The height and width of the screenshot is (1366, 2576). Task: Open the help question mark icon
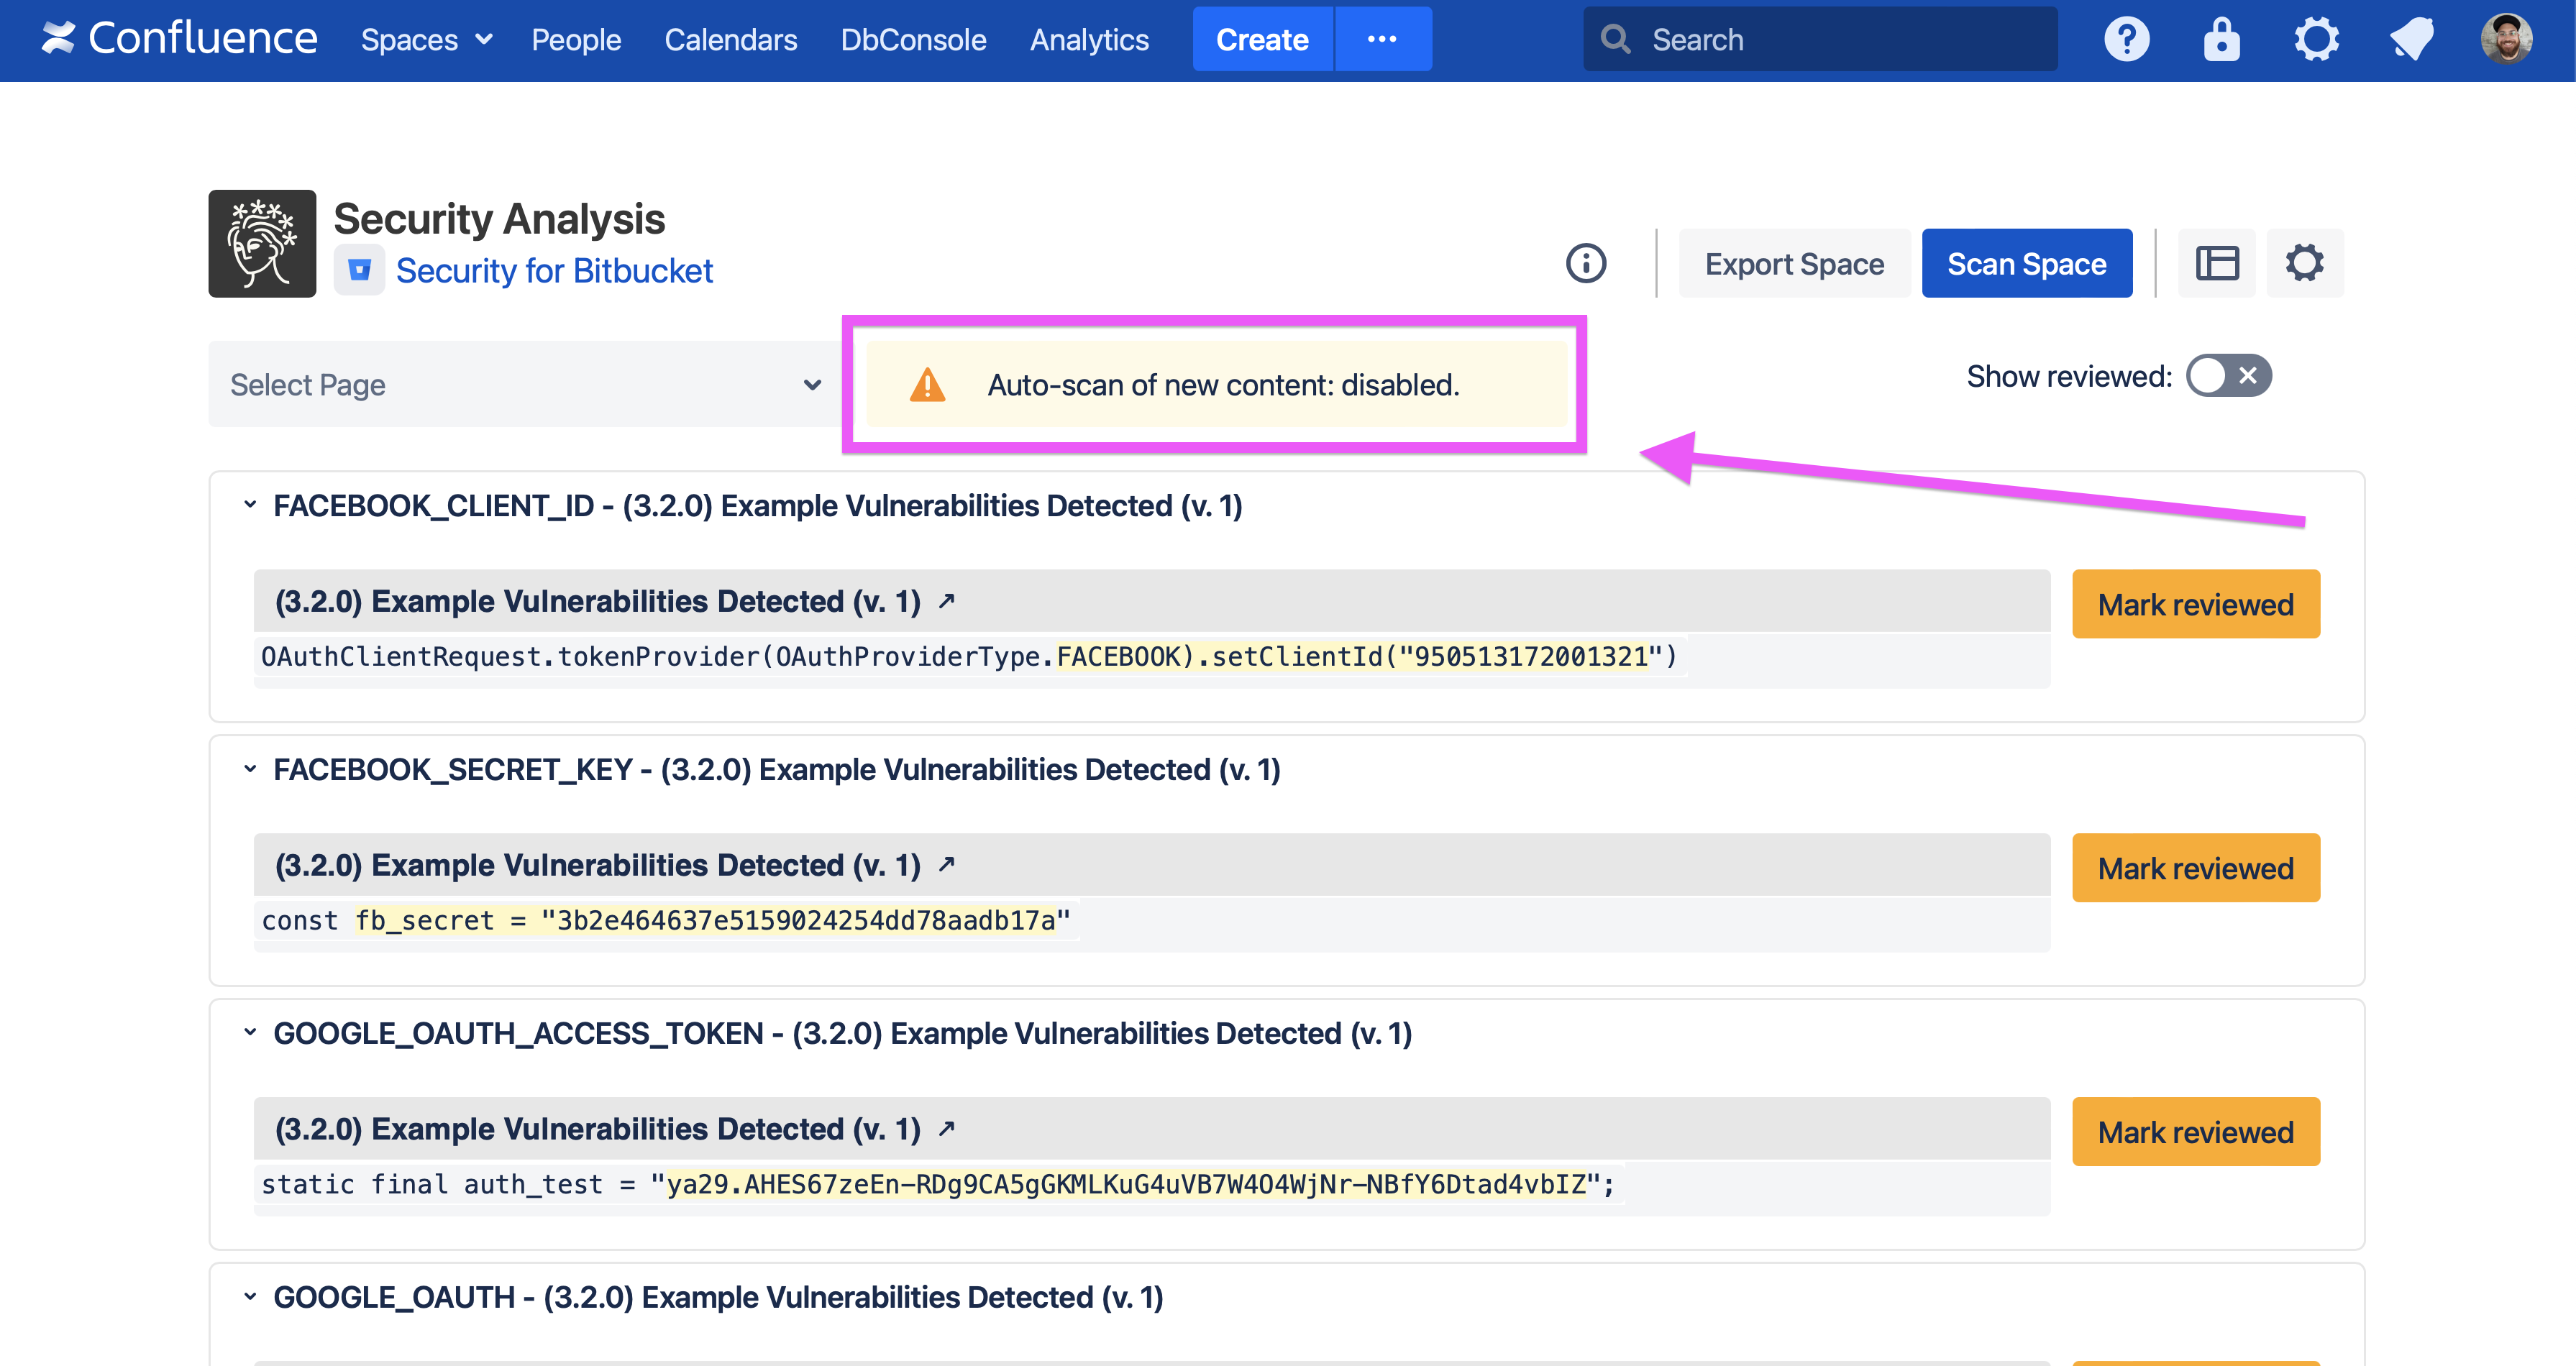[2126, 40]
